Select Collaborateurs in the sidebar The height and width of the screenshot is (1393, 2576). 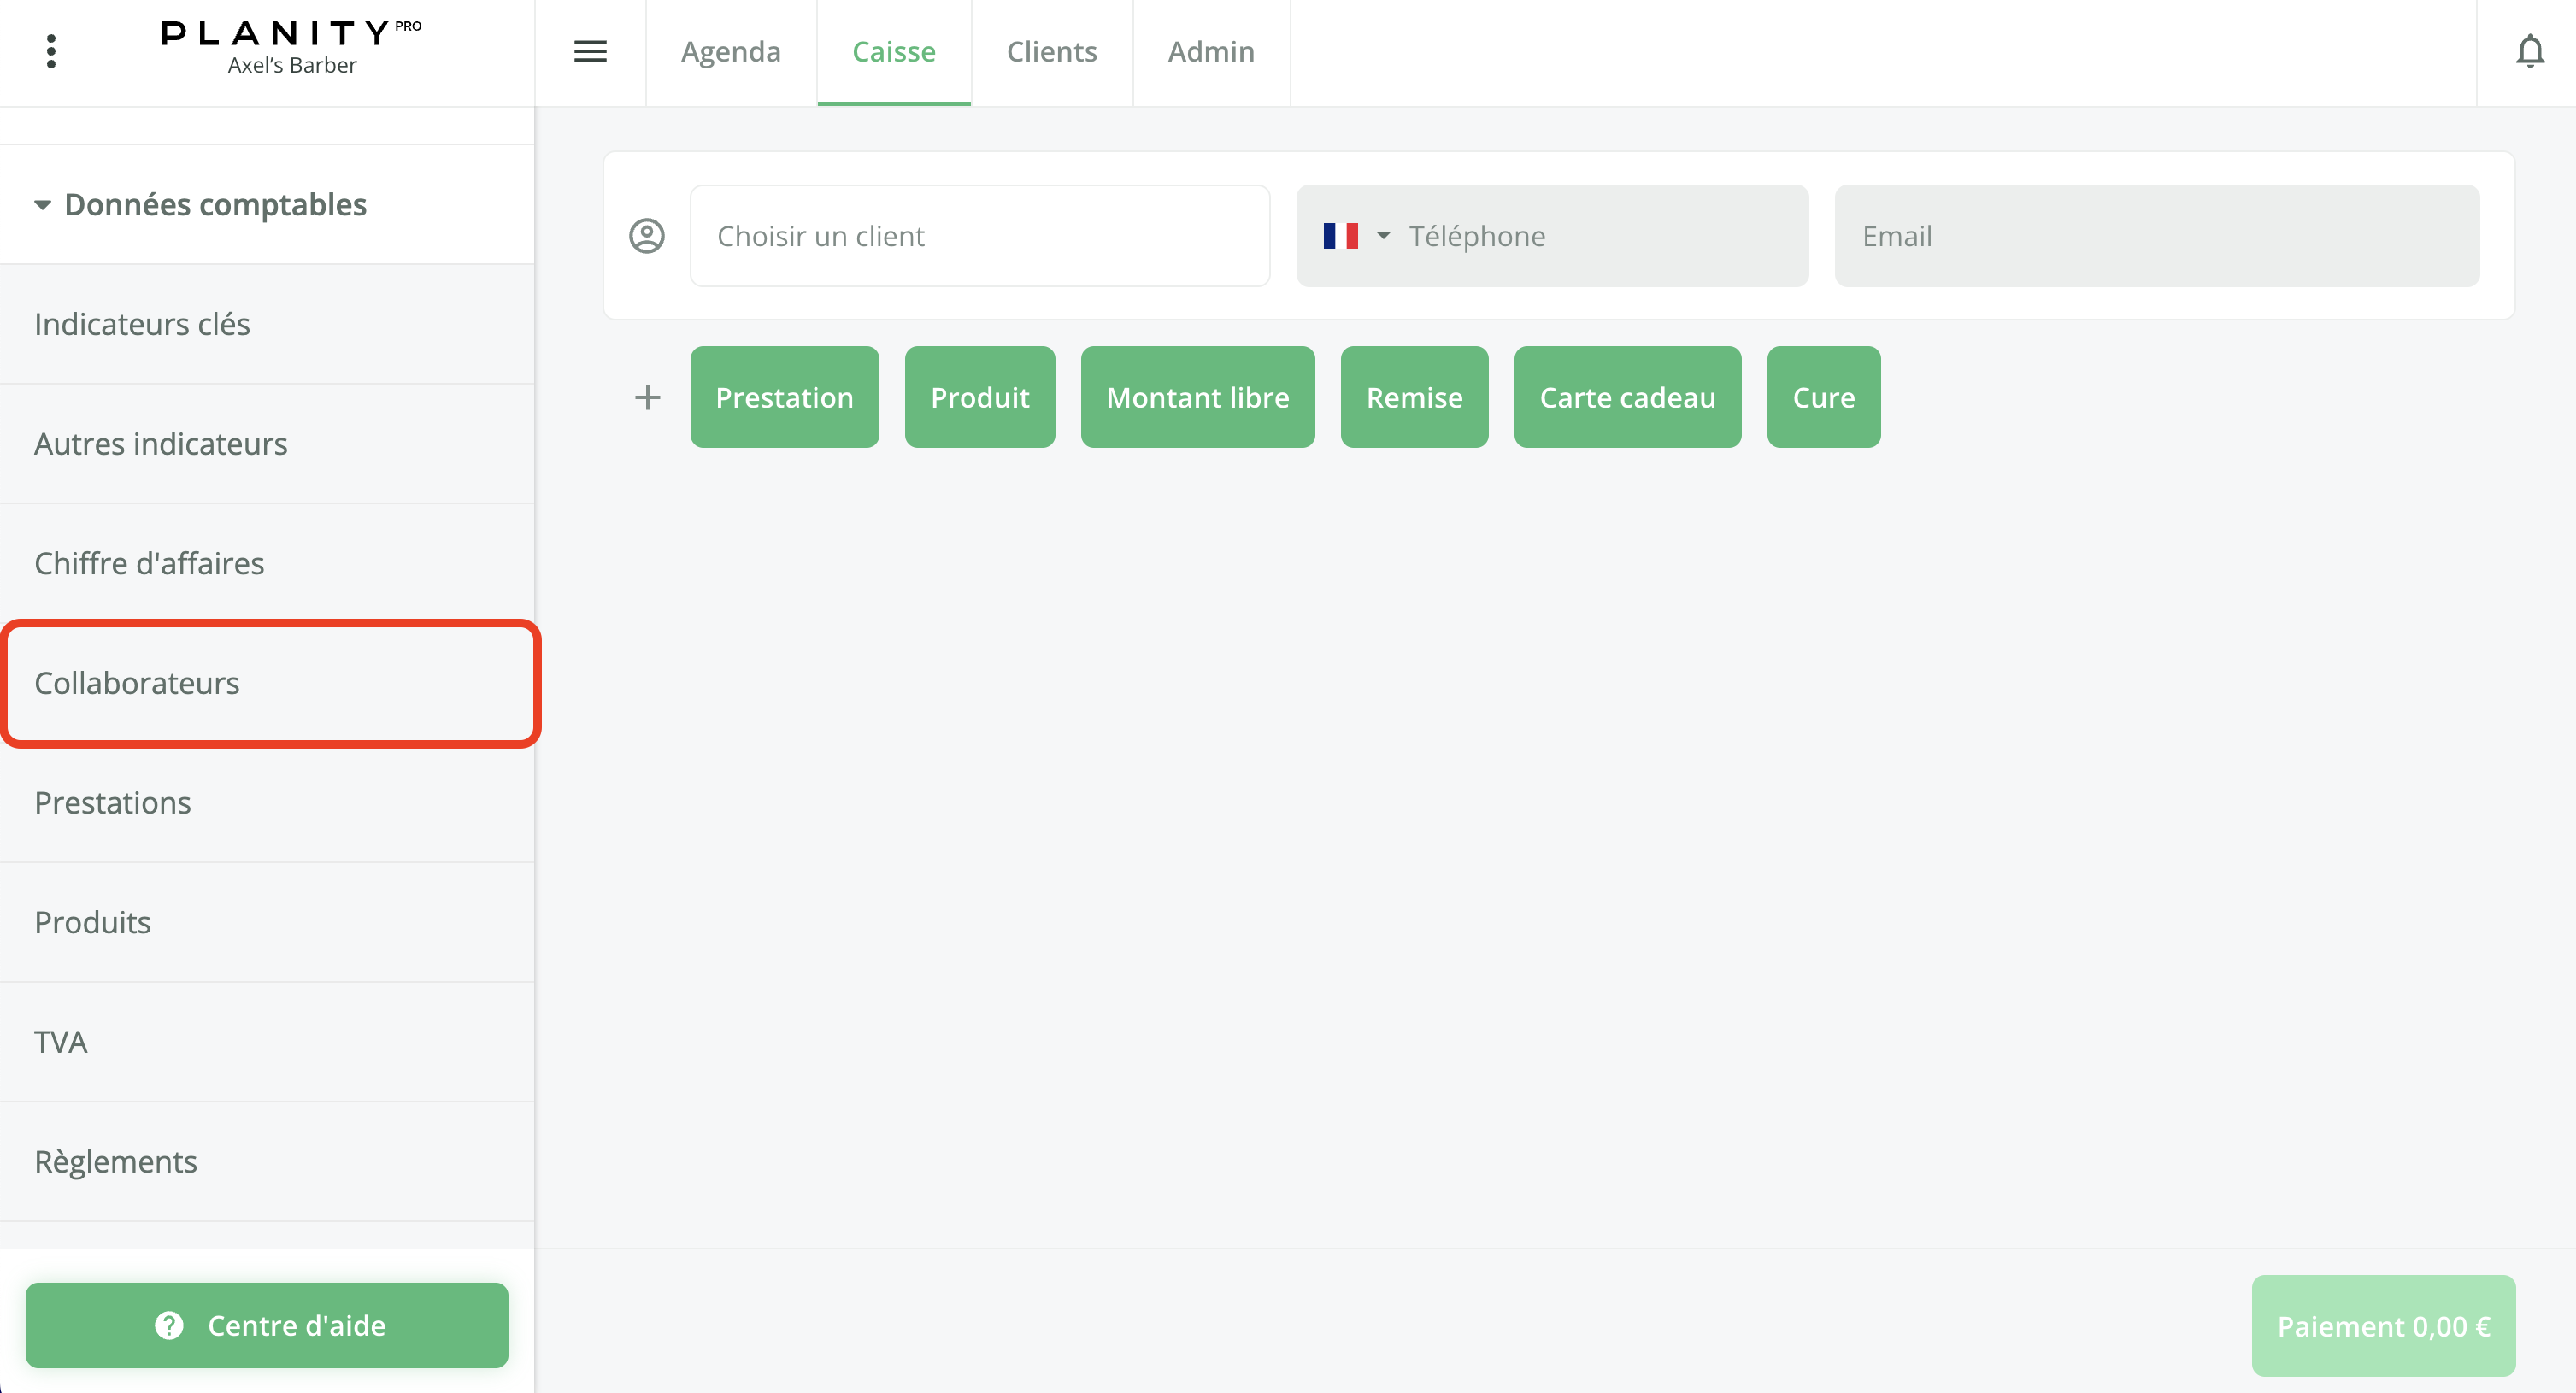[137, 683]
